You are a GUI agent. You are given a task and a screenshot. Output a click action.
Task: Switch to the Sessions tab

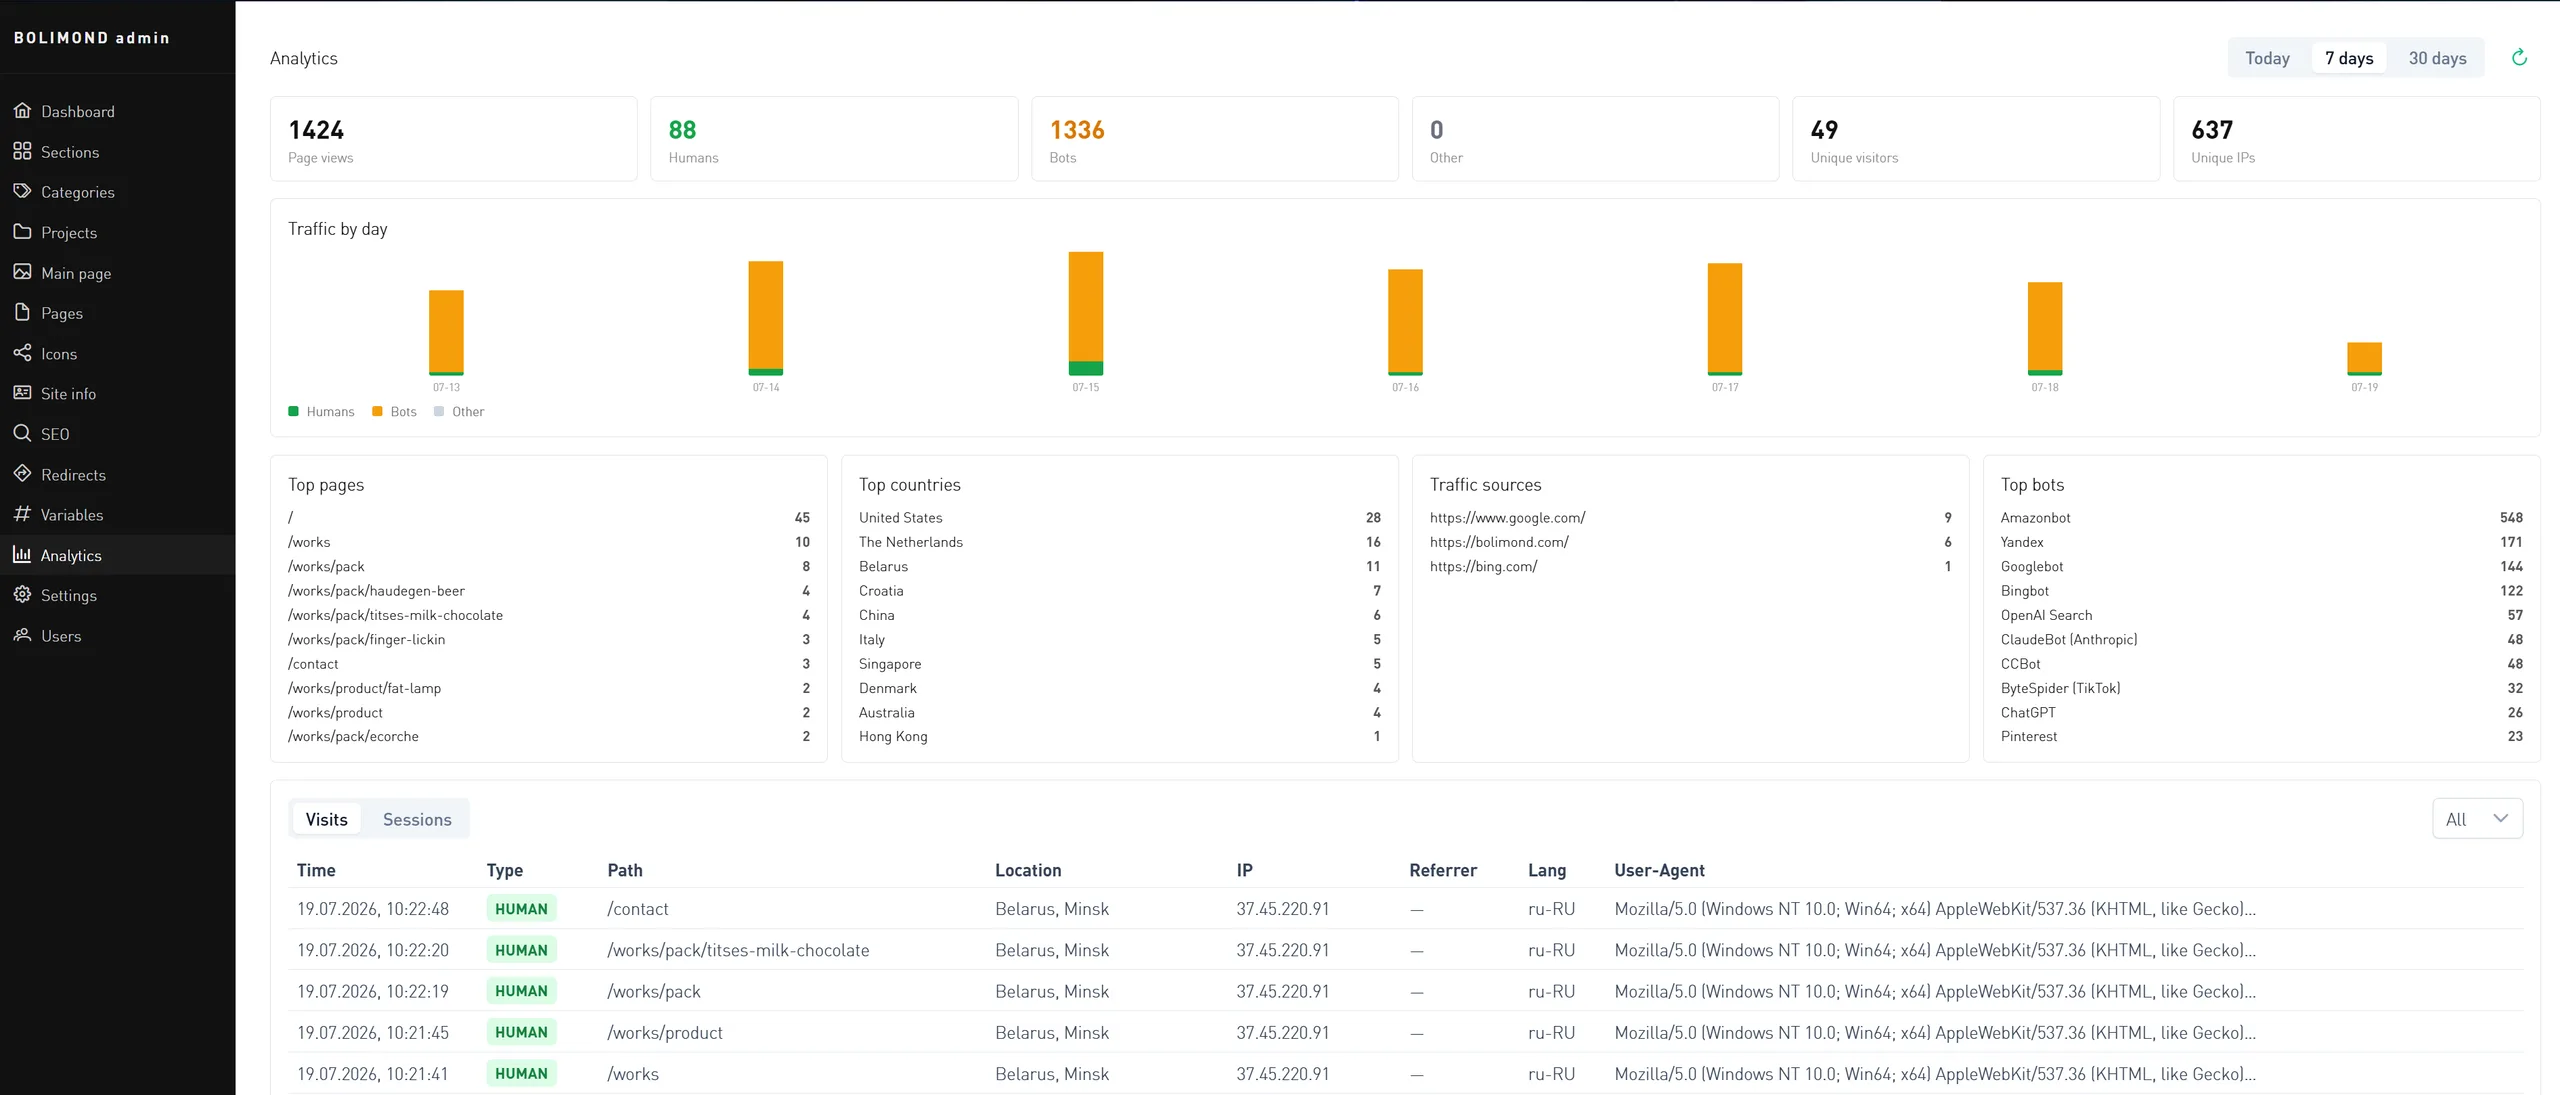click(x=417, y=819)
